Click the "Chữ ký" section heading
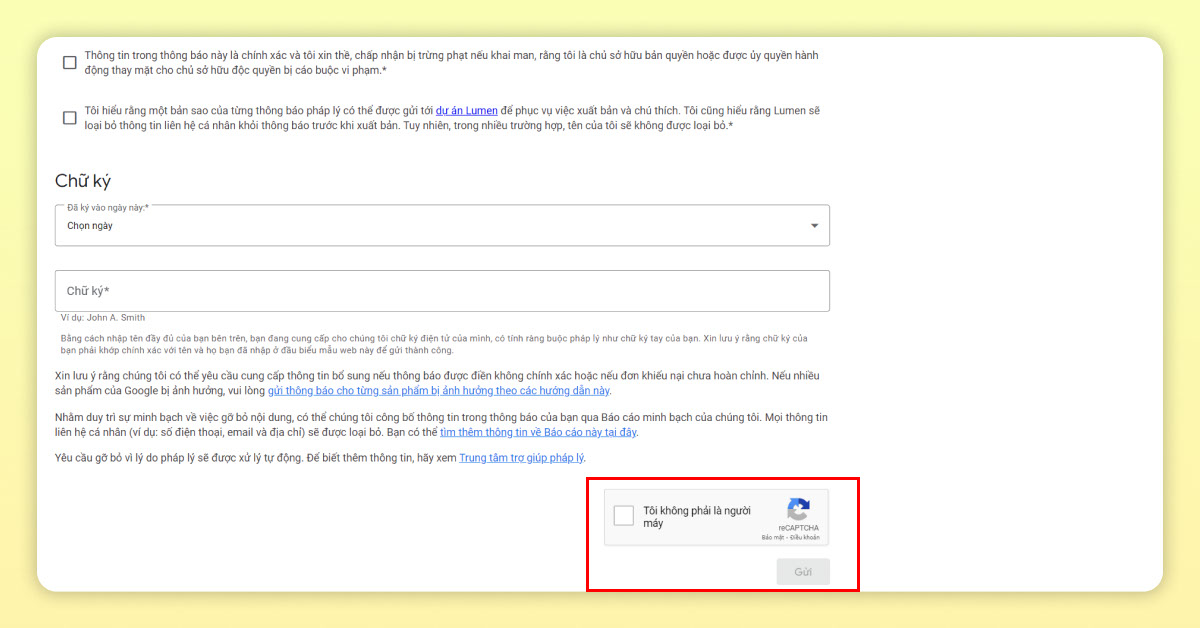1200x628 pixels. 83,181
